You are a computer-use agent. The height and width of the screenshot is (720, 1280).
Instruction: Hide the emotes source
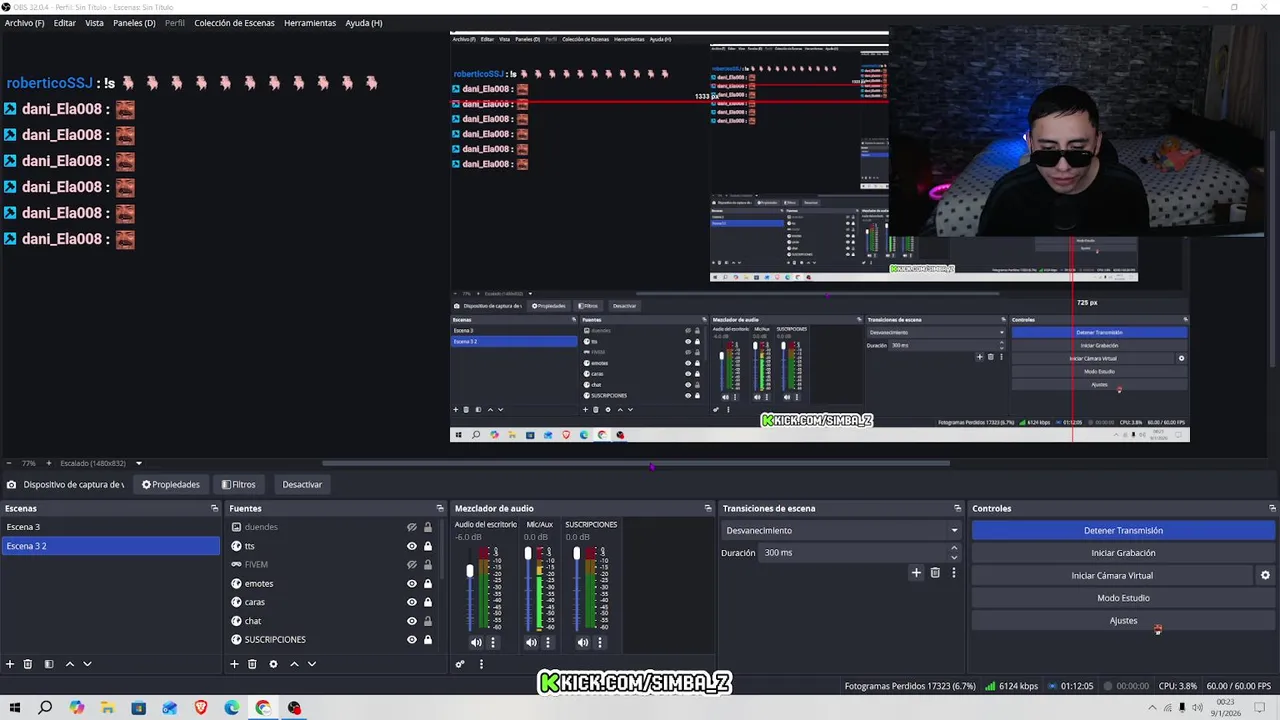[411, 583]
